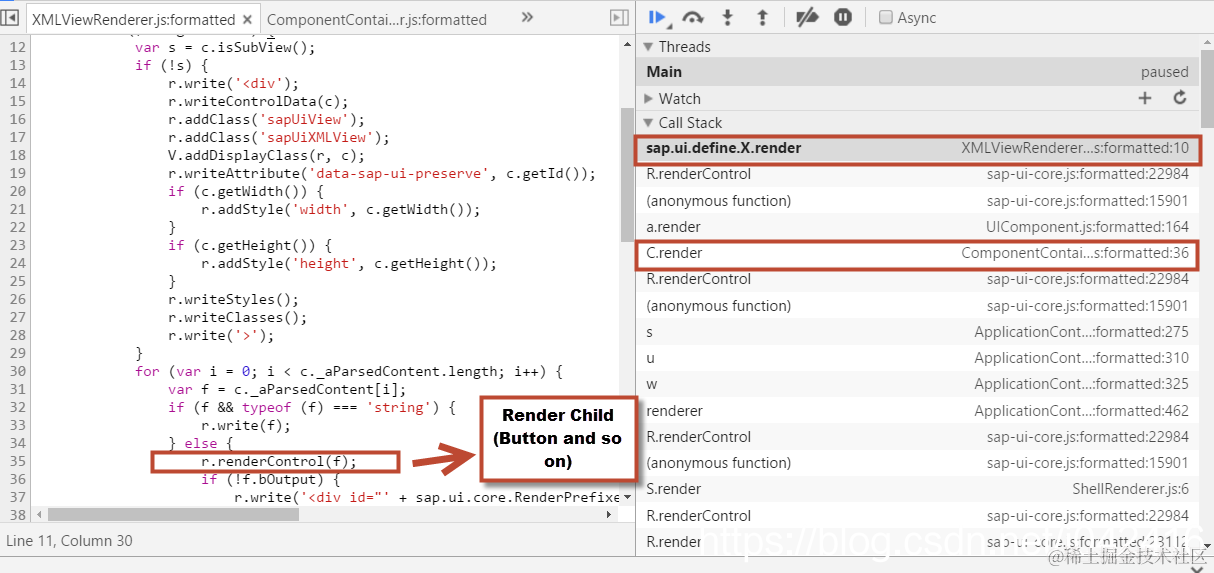Click code editor scroll-down arrow
The image size is (1214, 573).
click(626, 496)
